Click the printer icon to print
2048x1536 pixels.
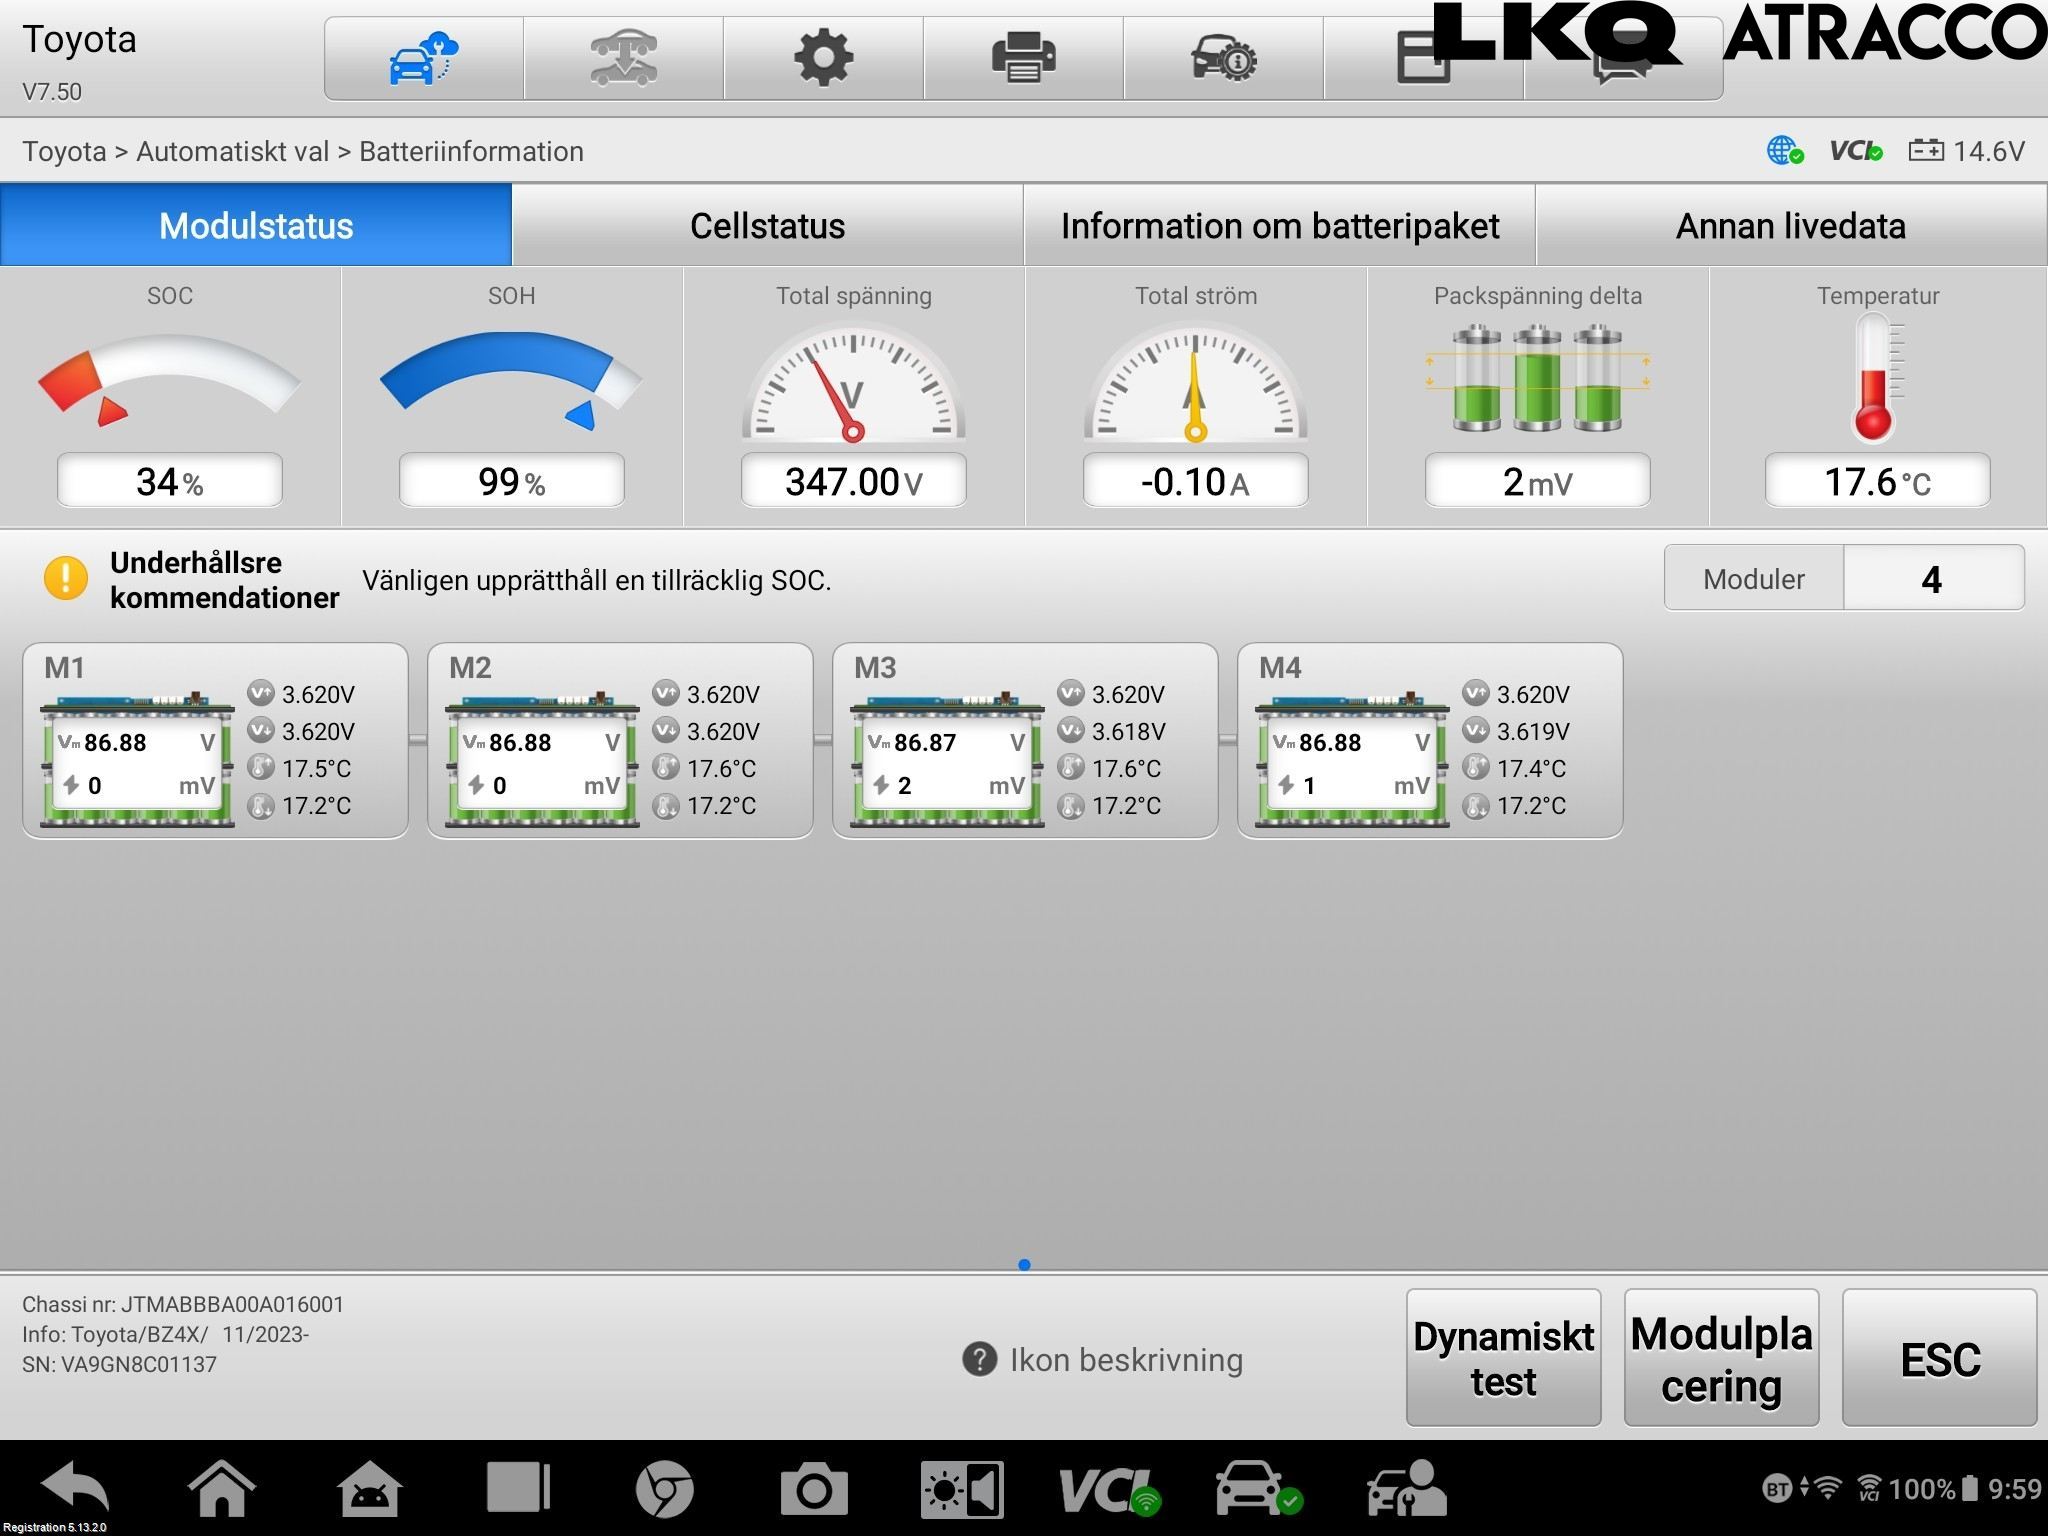tap(1023, 58)
